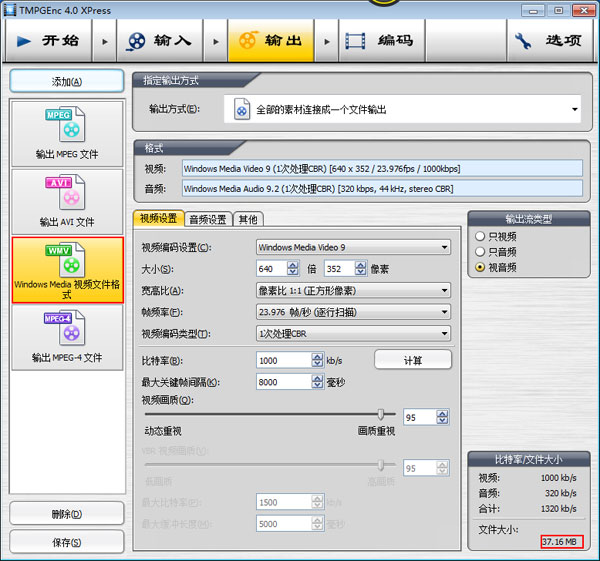Click the 音频 format summary field
Viewport: 600px width, 561px height.
click(x=382, y=189)
